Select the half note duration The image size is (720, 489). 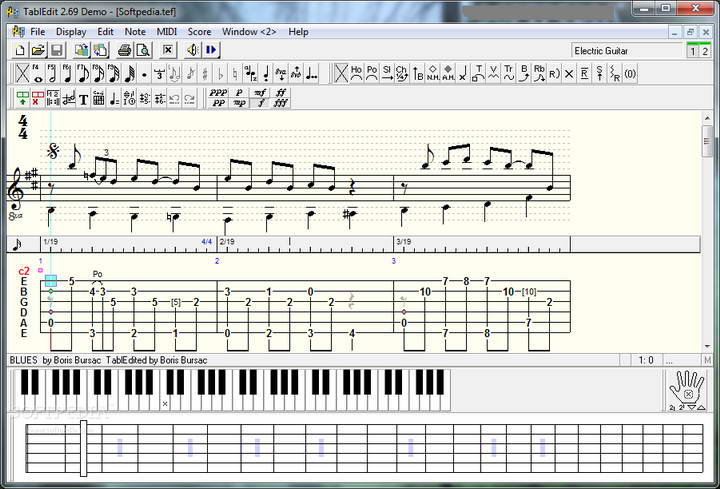52,73
